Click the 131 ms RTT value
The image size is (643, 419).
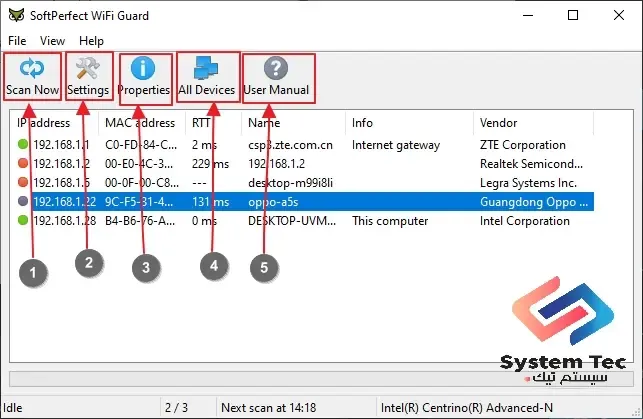pos(210,202)
